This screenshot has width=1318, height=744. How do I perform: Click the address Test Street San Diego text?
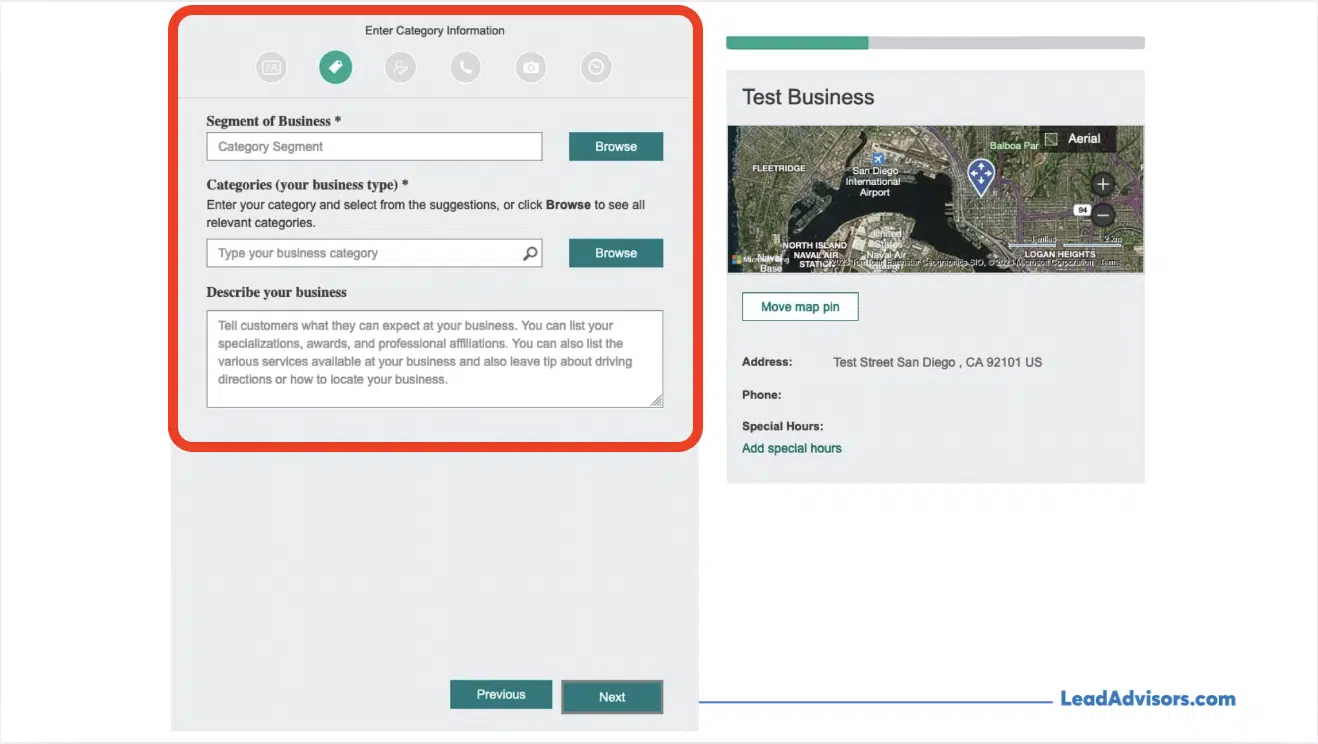tap(938, 362)
